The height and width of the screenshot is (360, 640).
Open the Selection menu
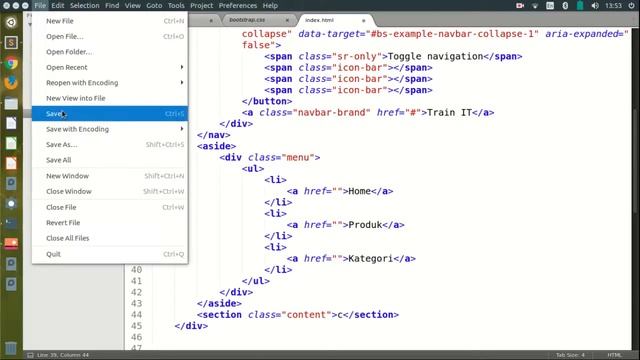click(x=84, y=5)
